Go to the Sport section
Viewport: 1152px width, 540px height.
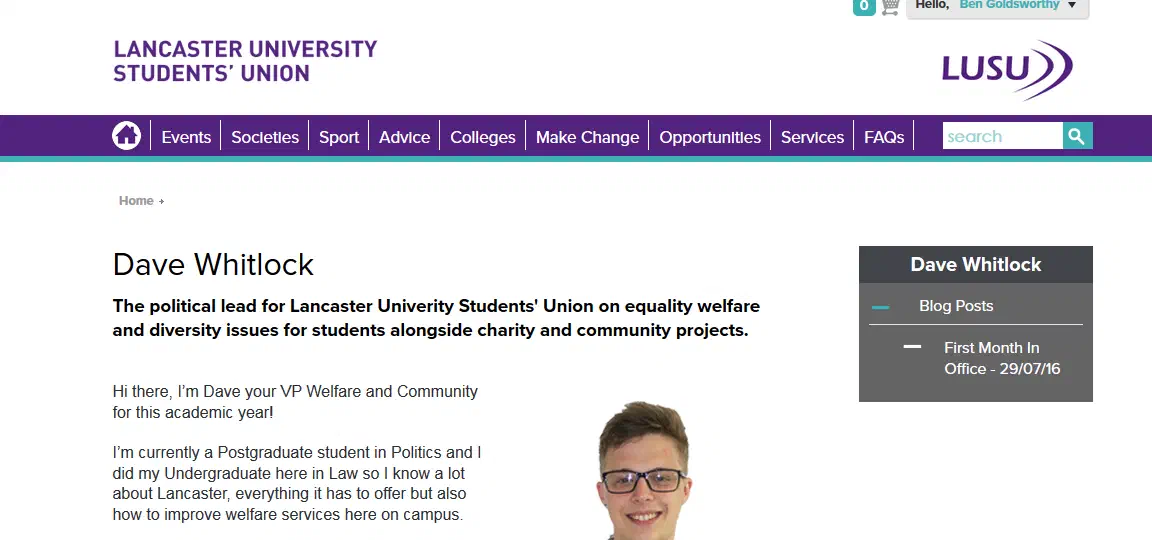pos(339,137)
